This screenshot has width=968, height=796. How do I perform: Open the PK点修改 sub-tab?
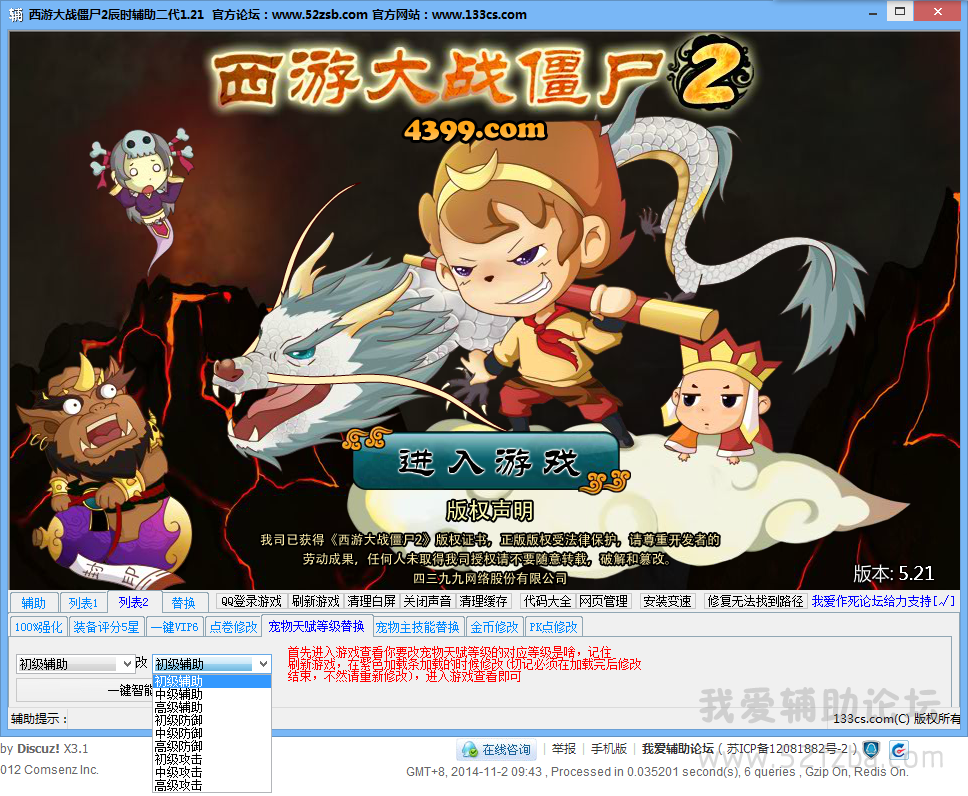(553, 627)
